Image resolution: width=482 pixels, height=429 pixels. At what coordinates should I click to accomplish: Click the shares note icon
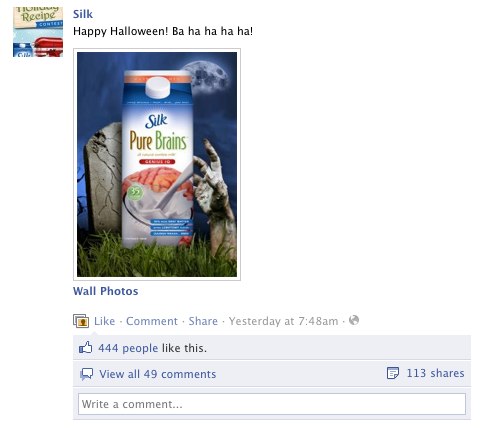coord(393,373)
